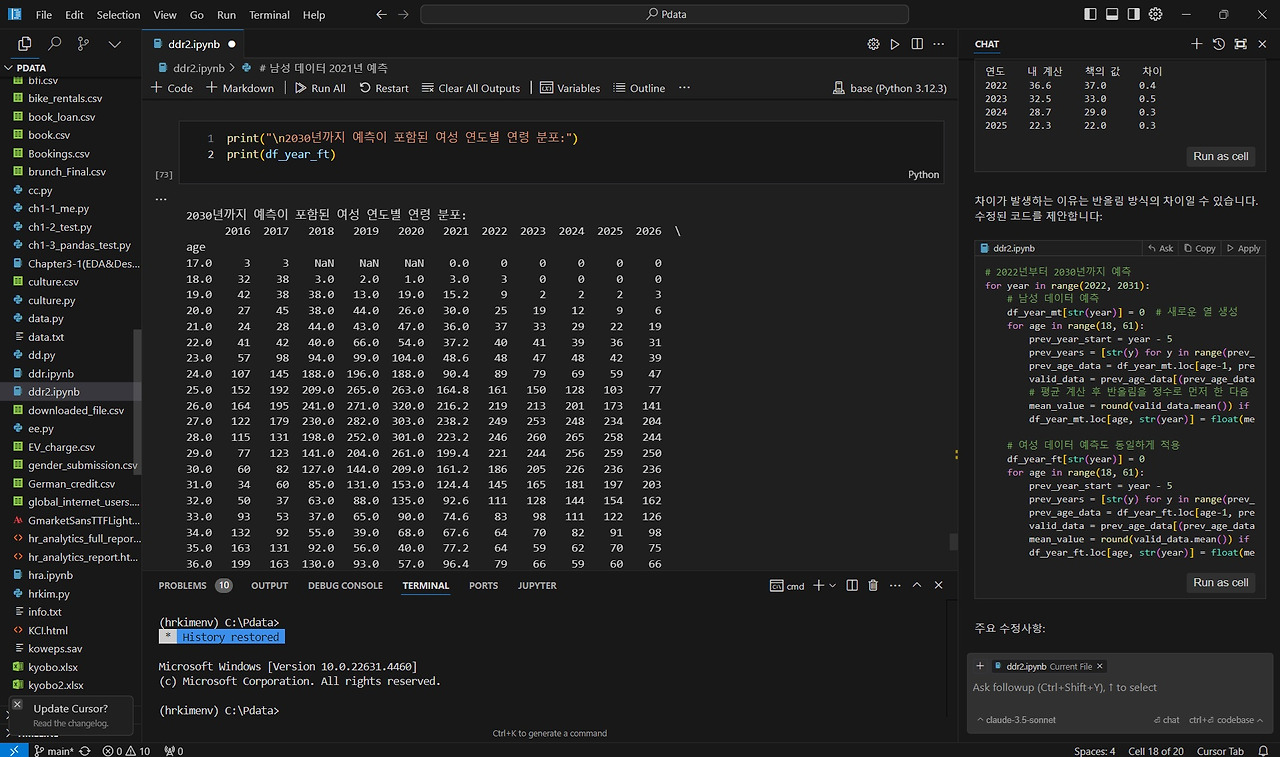Change cell language mode Python
This screenshot has height=757, width=1280.
(923, 174)
